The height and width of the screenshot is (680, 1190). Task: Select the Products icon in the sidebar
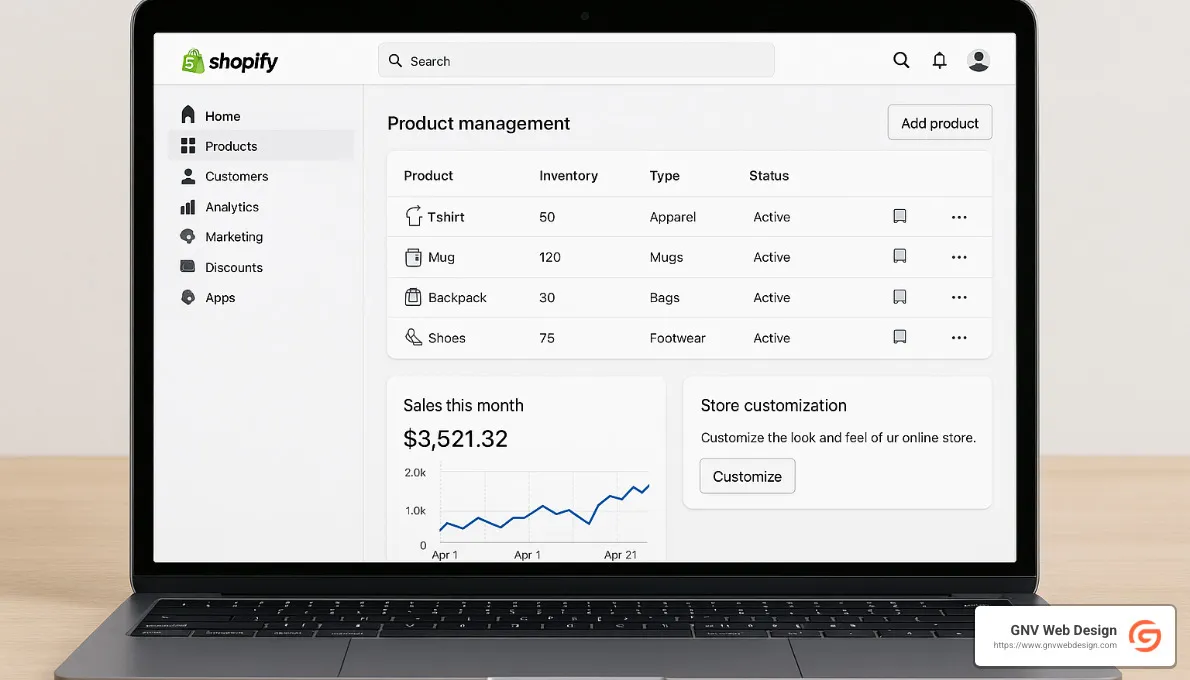click(x=187, y=146)
